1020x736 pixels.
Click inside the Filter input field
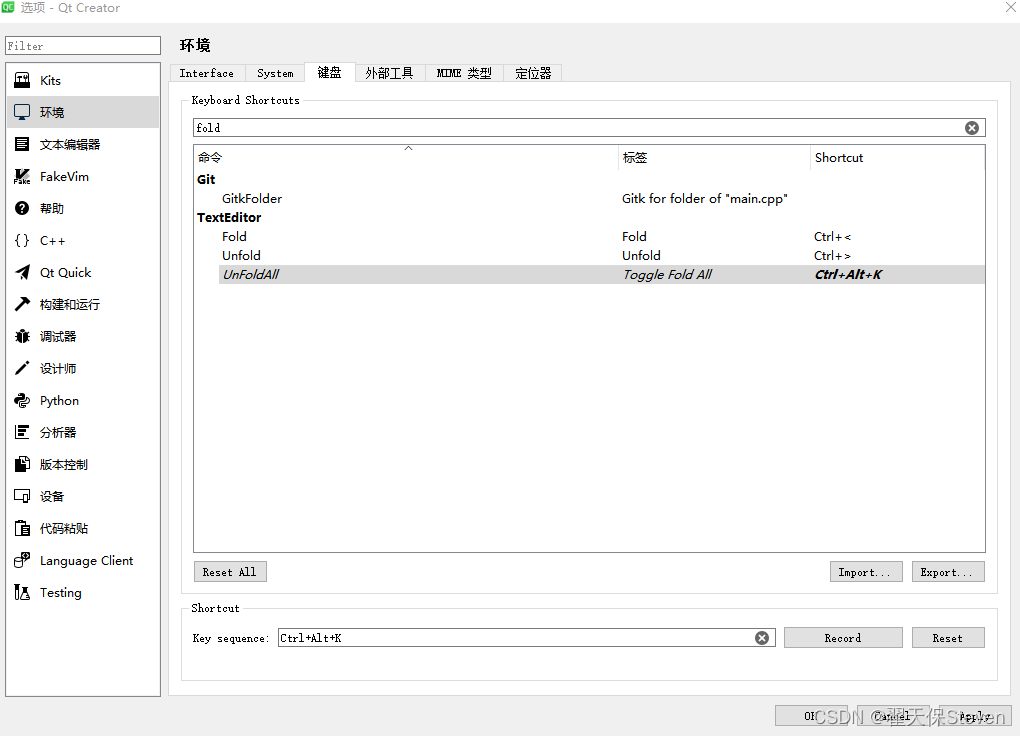tap(82, 45)
